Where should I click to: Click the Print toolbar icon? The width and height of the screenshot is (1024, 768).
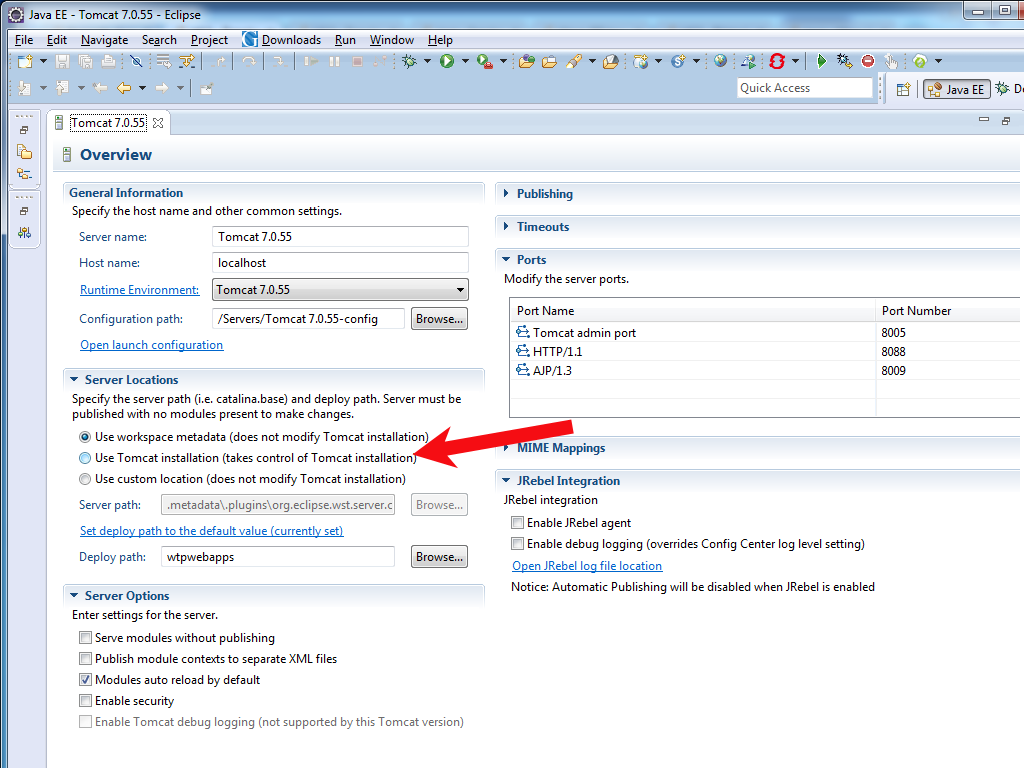[108, 61]
